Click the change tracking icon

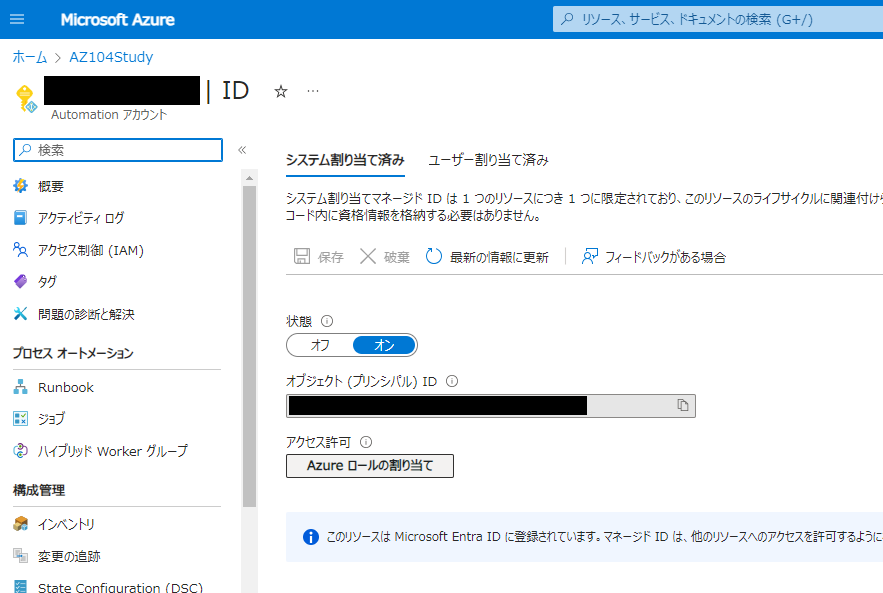20,556
